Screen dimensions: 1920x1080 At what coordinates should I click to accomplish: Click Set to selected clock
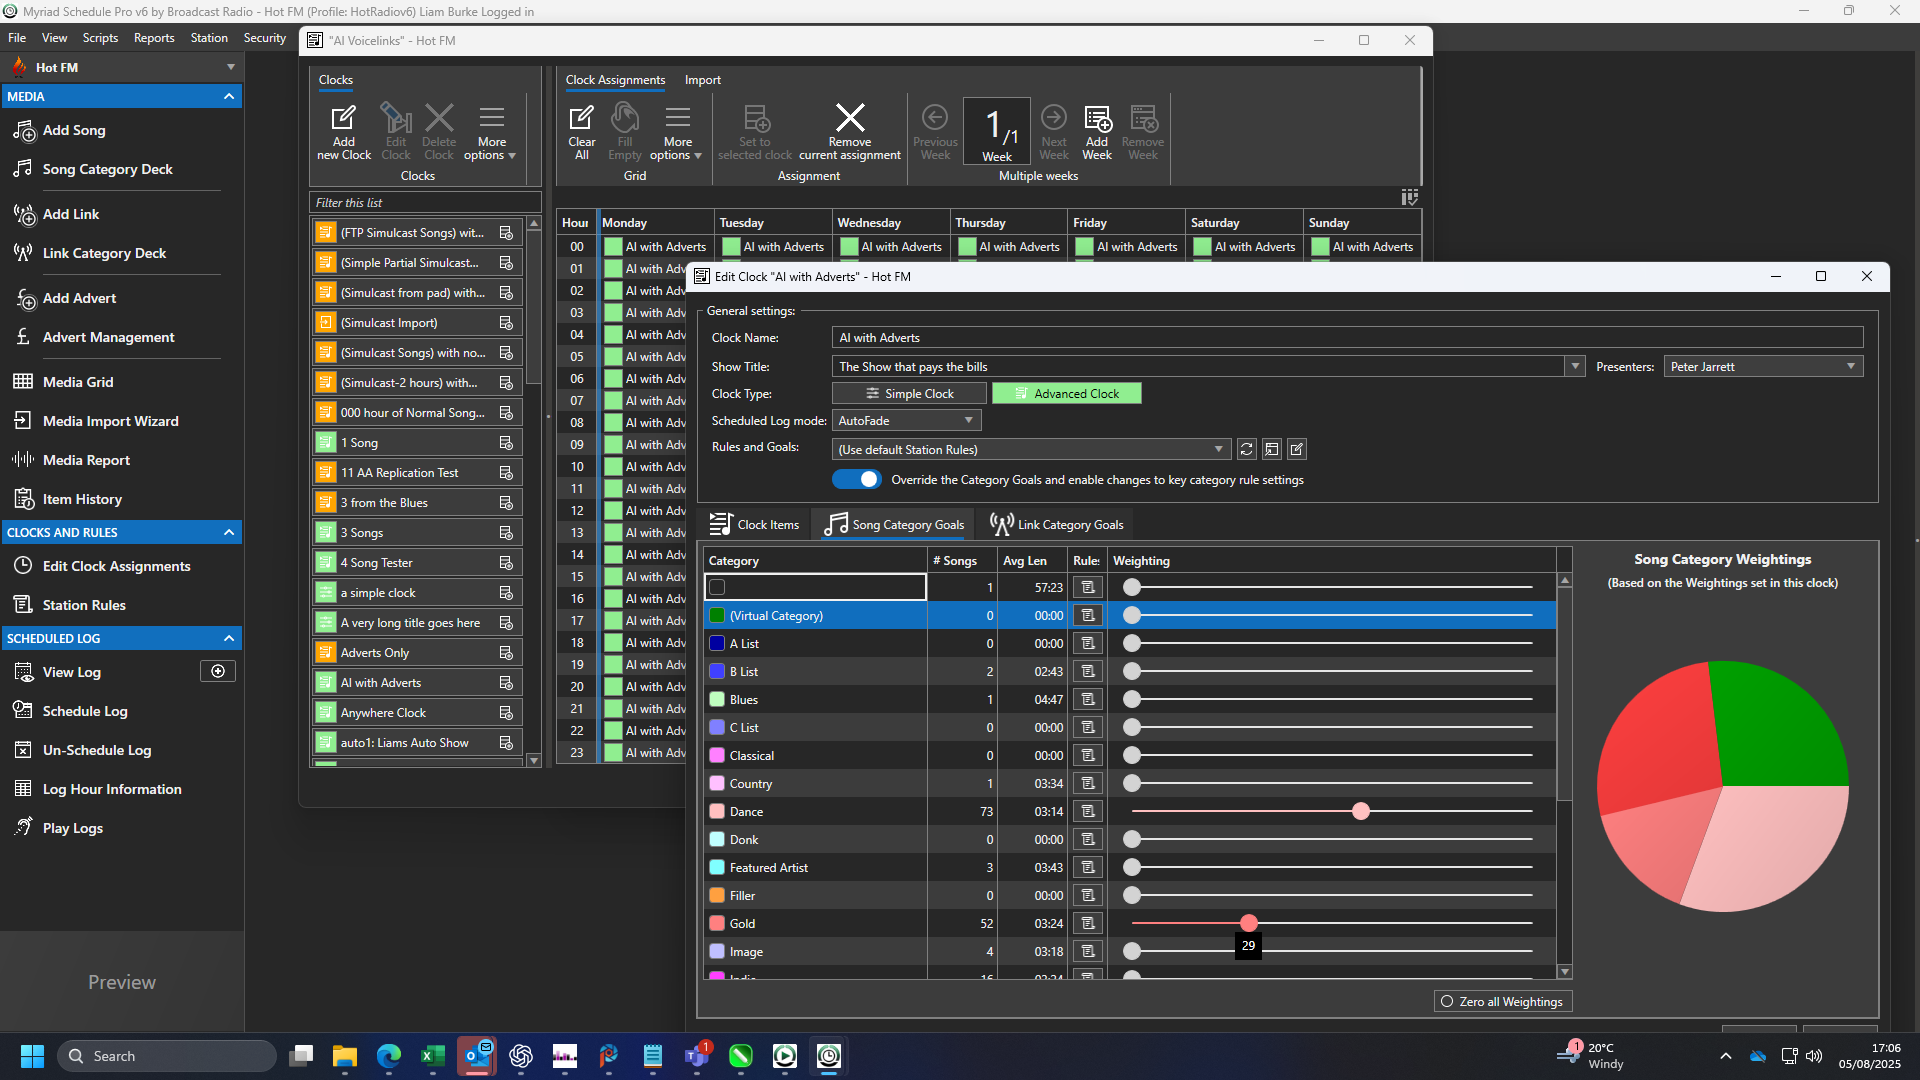pos(755,130)
